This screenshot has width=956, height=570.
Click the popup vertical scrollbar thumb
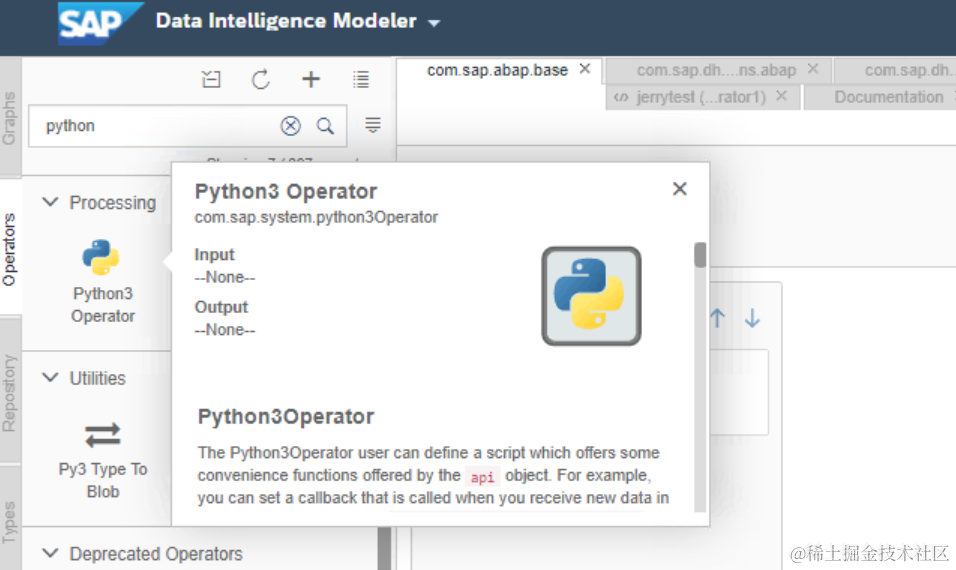click(700, 255)
